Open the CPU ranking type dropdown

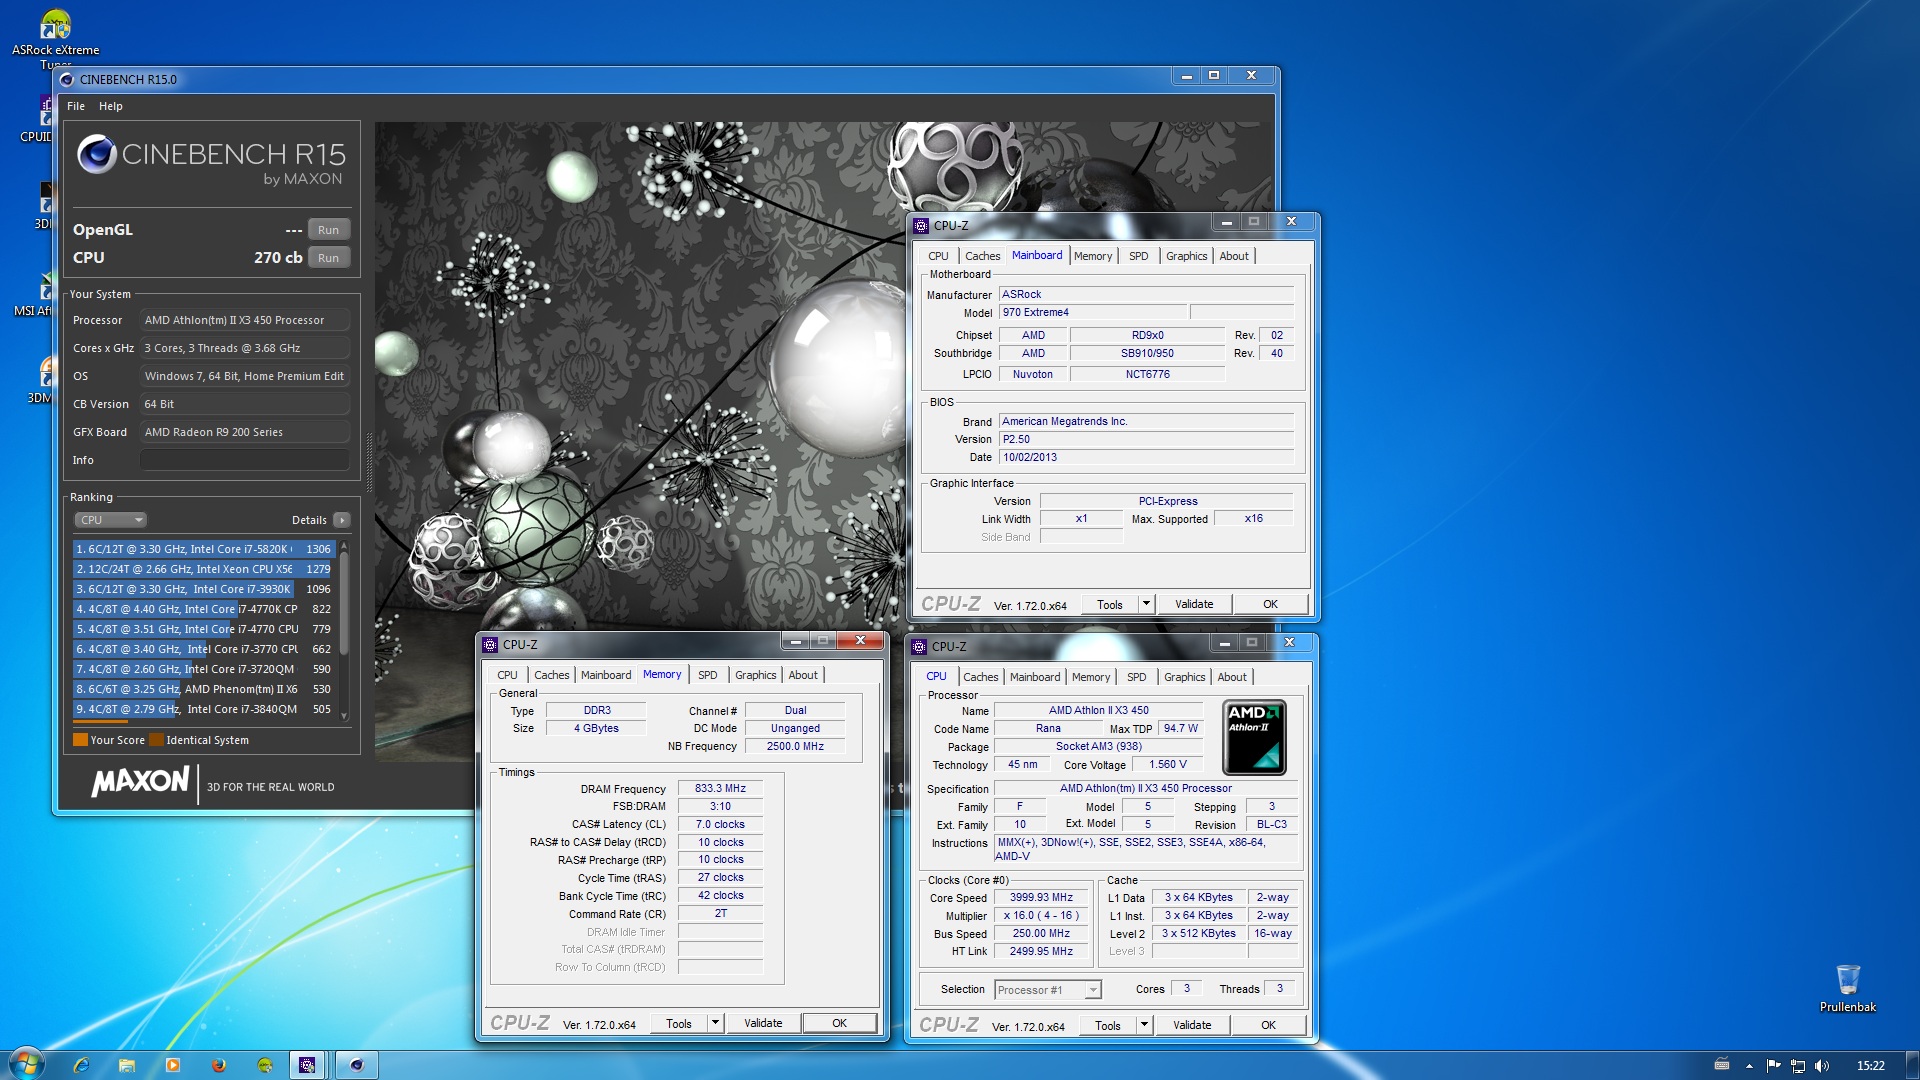[111, 520]
